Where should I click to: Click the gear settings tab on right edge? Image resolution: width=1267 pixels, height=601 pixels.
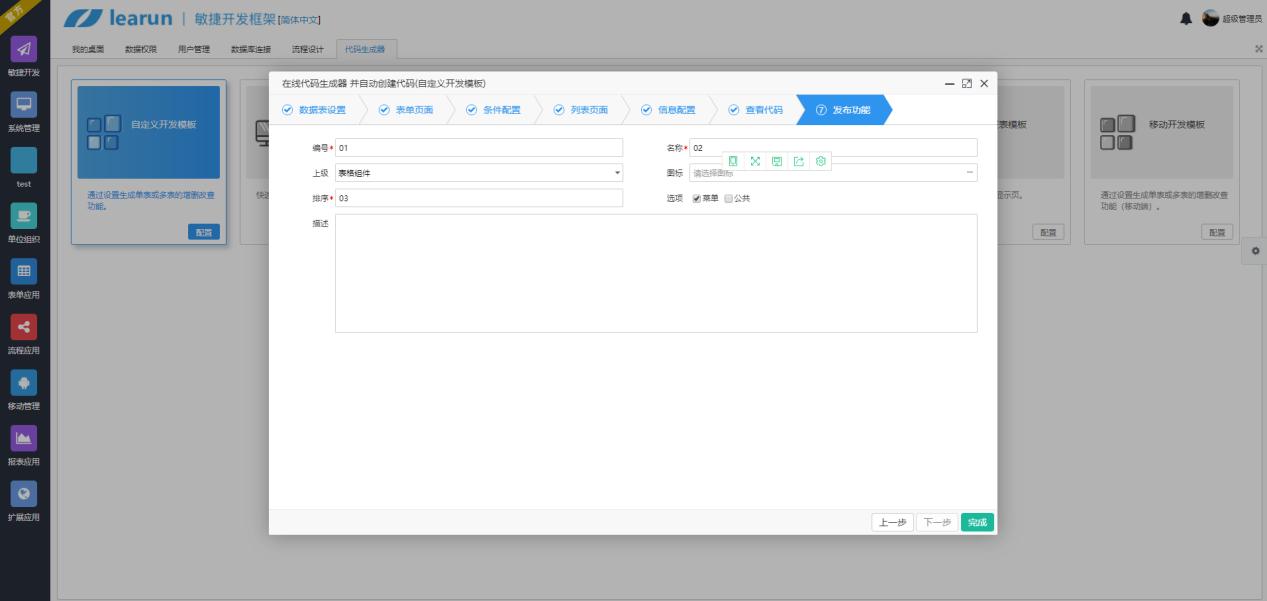pyautogui.click(x=1255, y=250)
